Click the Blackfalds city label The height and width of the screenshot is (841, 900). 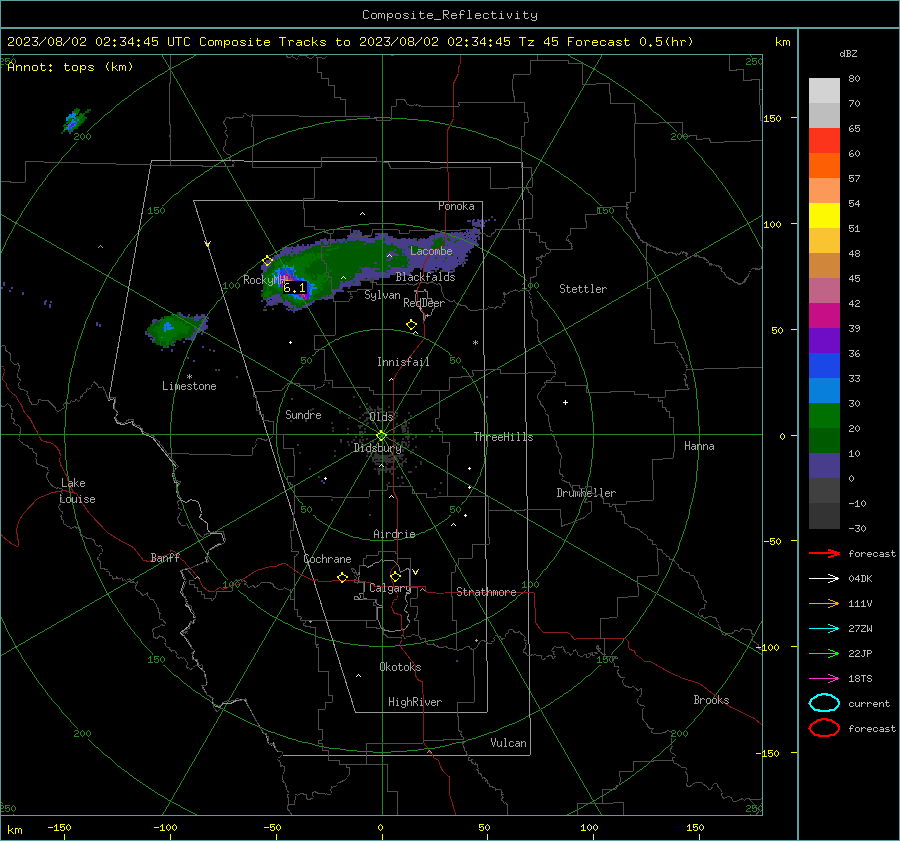coord(425,277)
